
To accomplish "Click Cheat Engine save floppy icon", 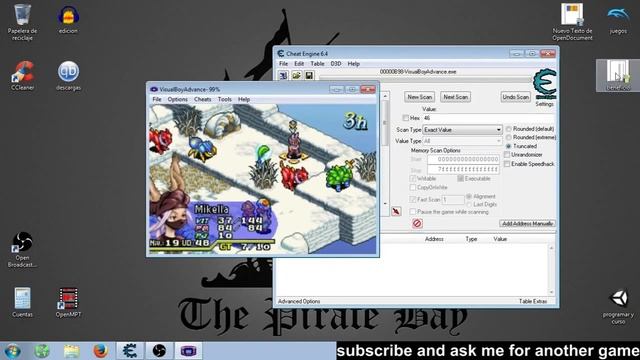I will coord(309,76).
